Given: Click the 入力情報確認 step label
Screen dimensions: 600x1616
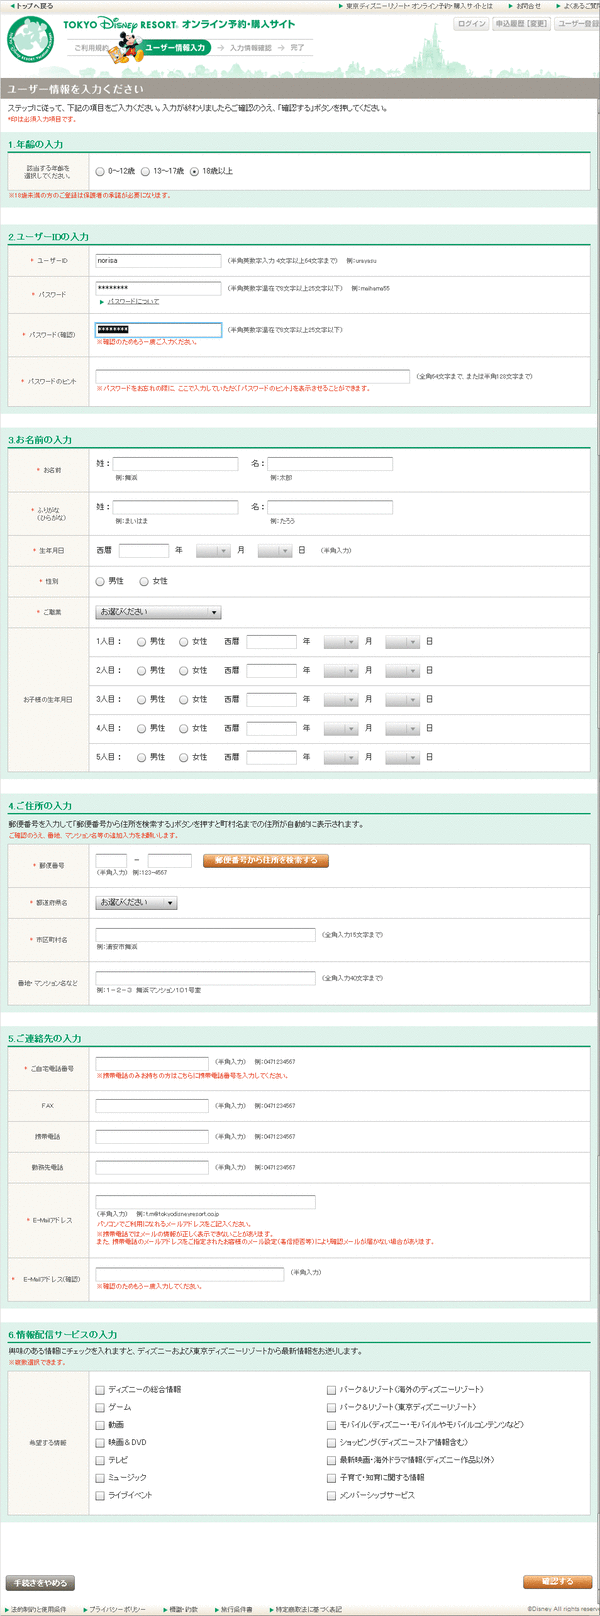Looking at the screenshot, I should [x=250, y=48].
